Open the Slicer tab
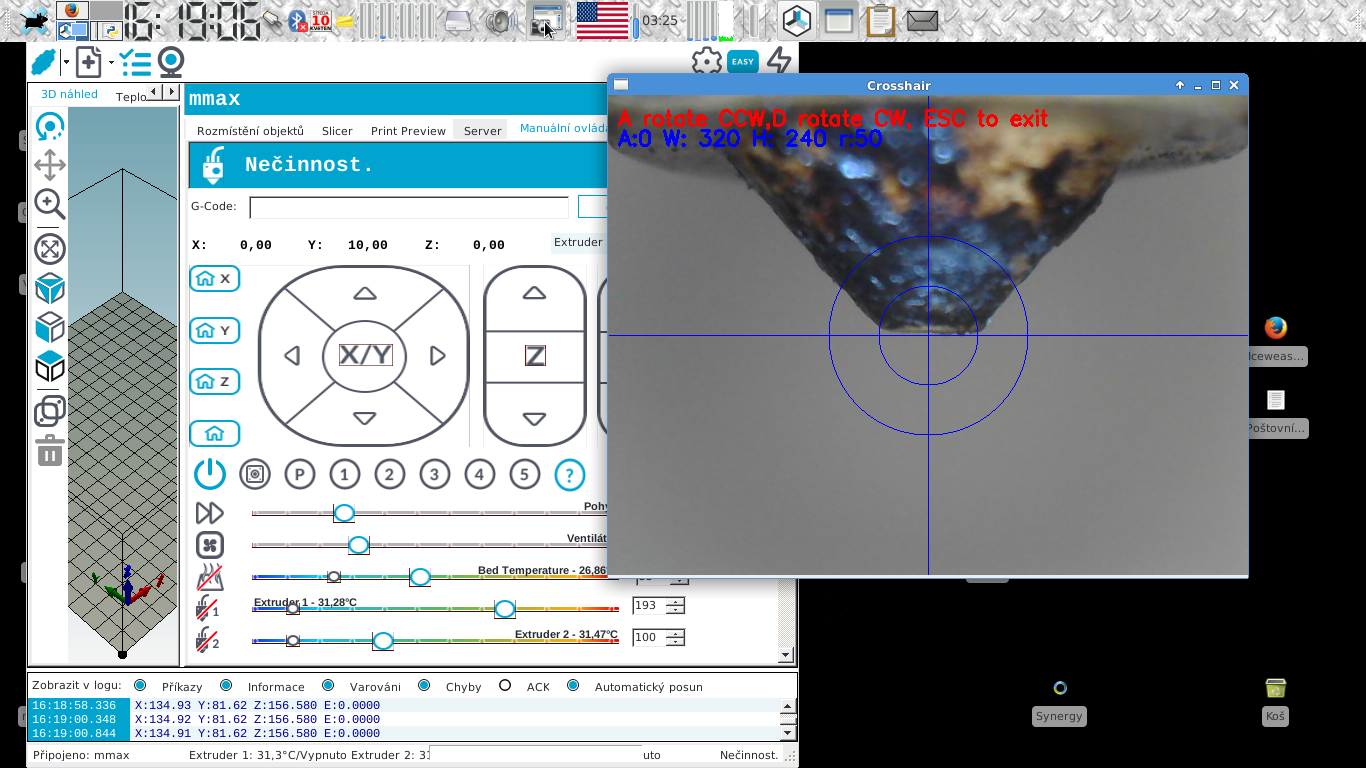The width and height of the screenshot is (1366, 768). (x=337, y=131)
